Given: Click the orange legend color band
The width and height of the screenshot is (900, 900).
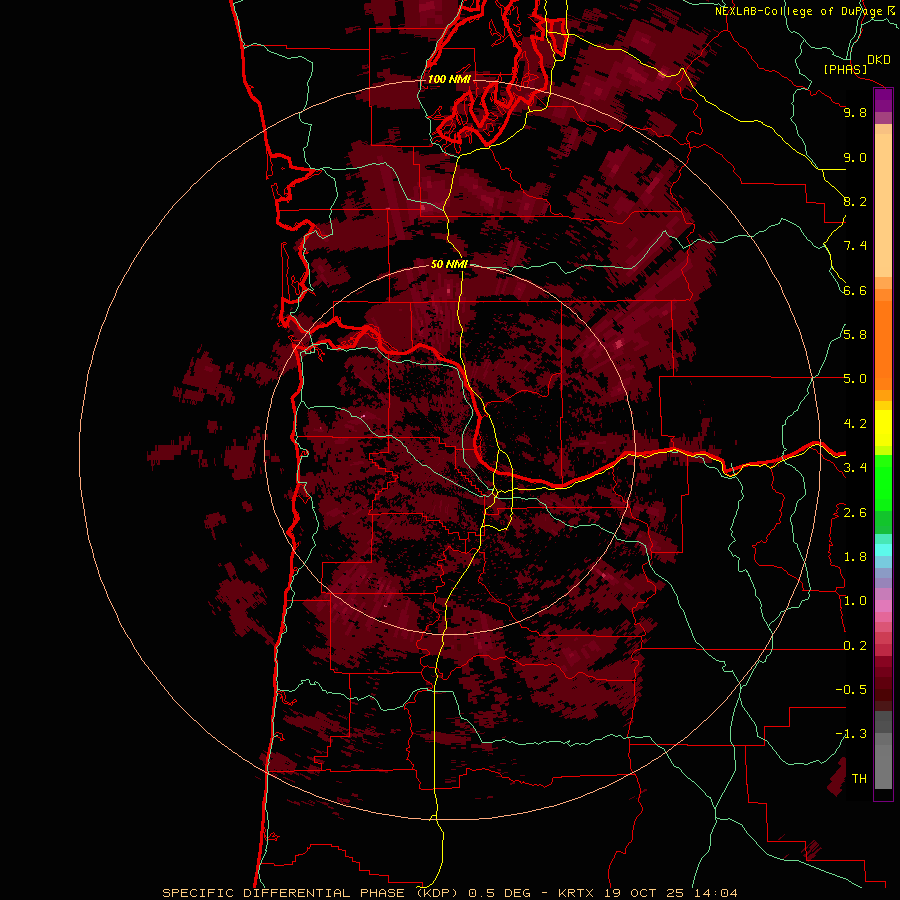Looking at the screenshot, I should (883, 346).
